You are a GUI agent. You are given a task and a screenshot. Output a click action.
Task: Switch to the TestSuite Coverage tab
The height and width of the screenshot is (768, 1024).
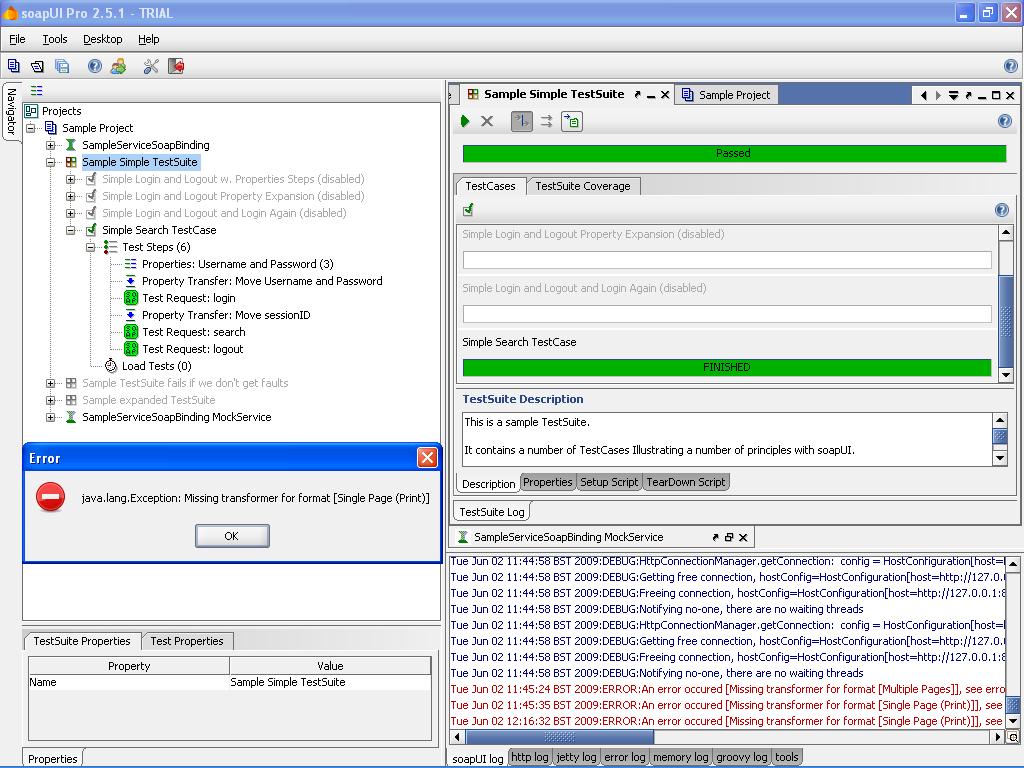tap(582, 186)
